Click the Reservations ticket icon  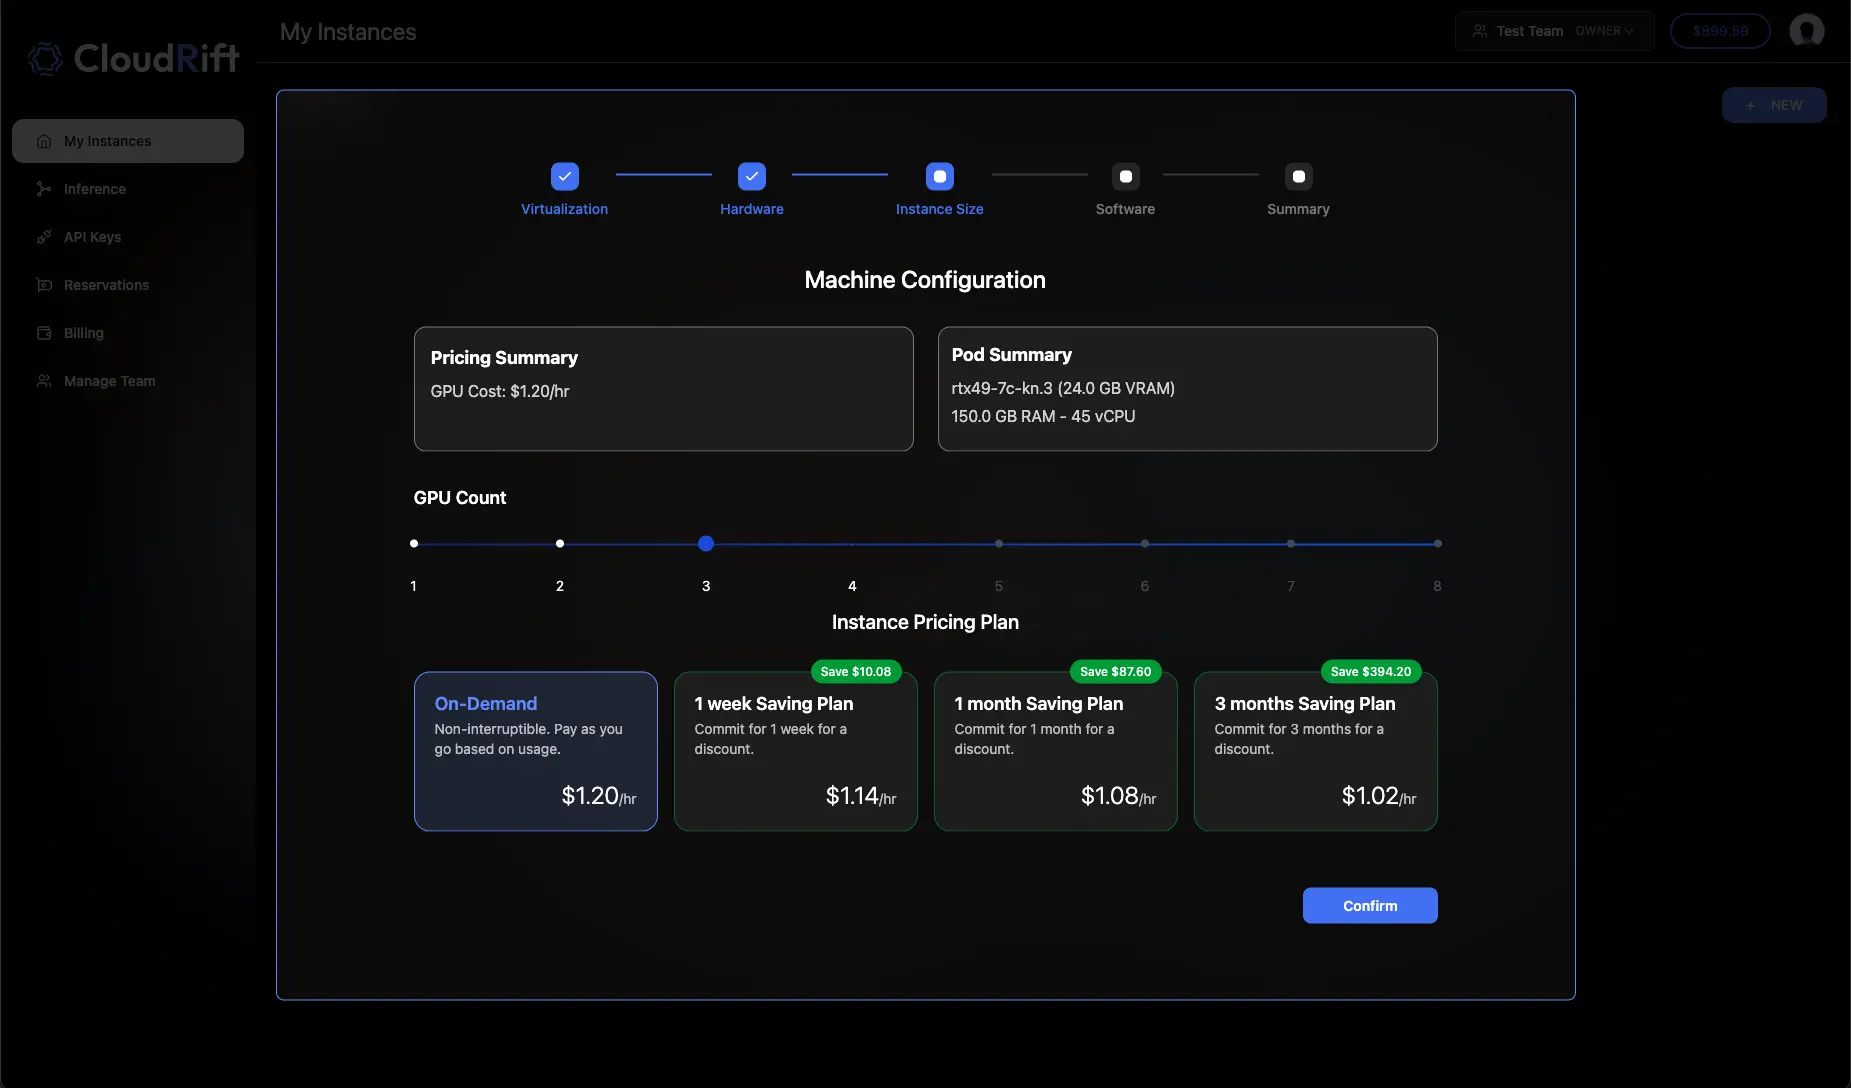[44, 285]
